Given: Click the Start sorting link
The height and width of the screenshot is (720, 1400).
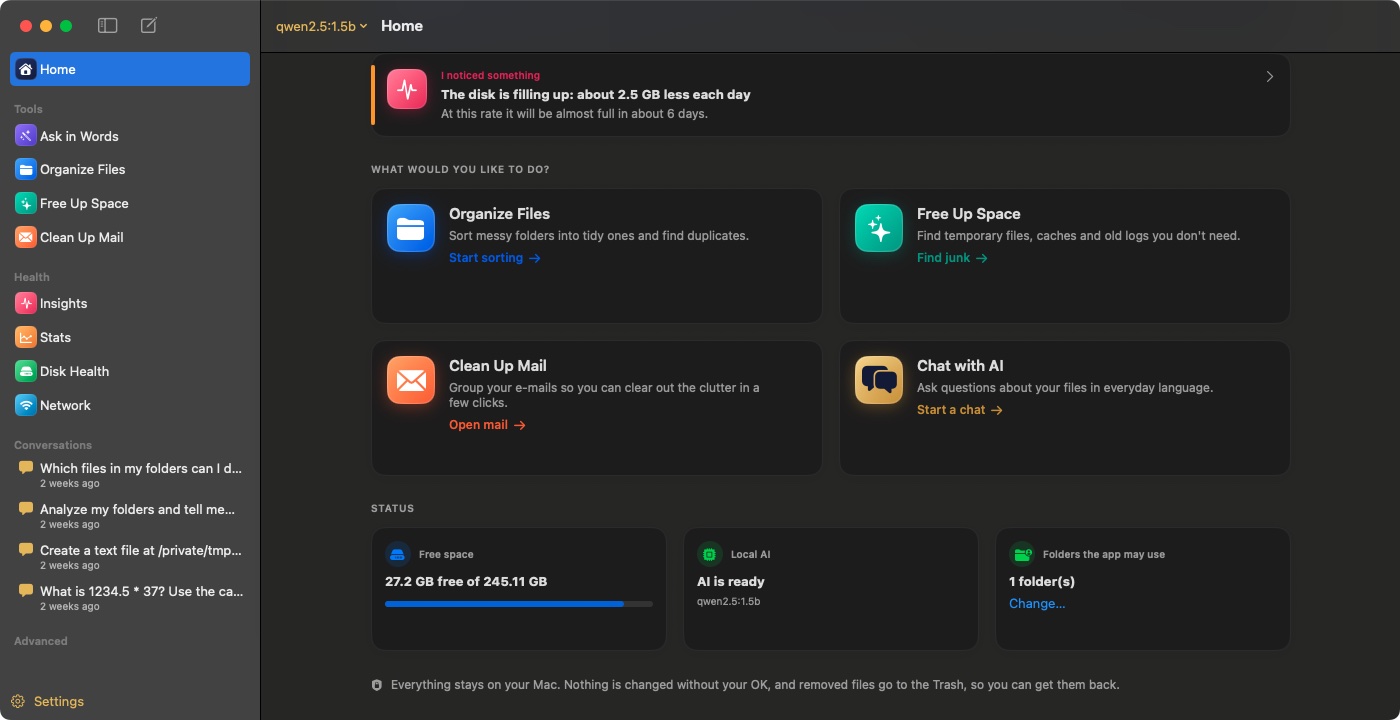Looking at the screenshot, I should [494, 258].
